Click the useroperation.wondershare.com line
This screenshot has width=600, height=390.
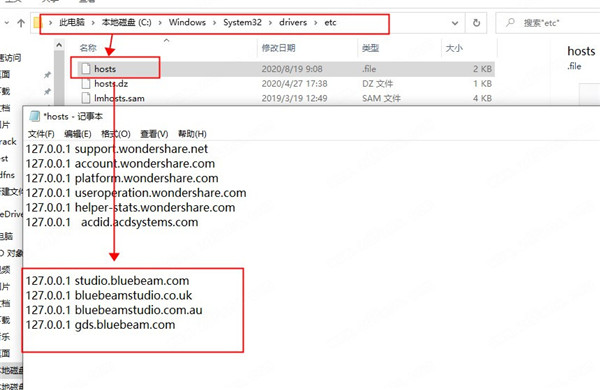tap(136, 193)
